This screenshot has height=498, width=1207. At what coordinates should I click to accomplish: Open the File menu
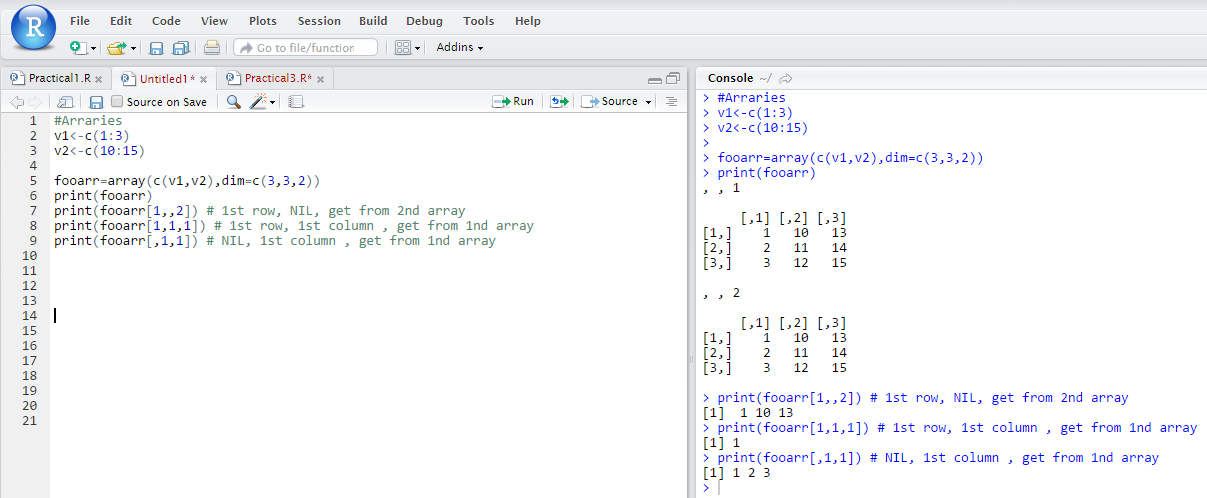pos(80,21)
